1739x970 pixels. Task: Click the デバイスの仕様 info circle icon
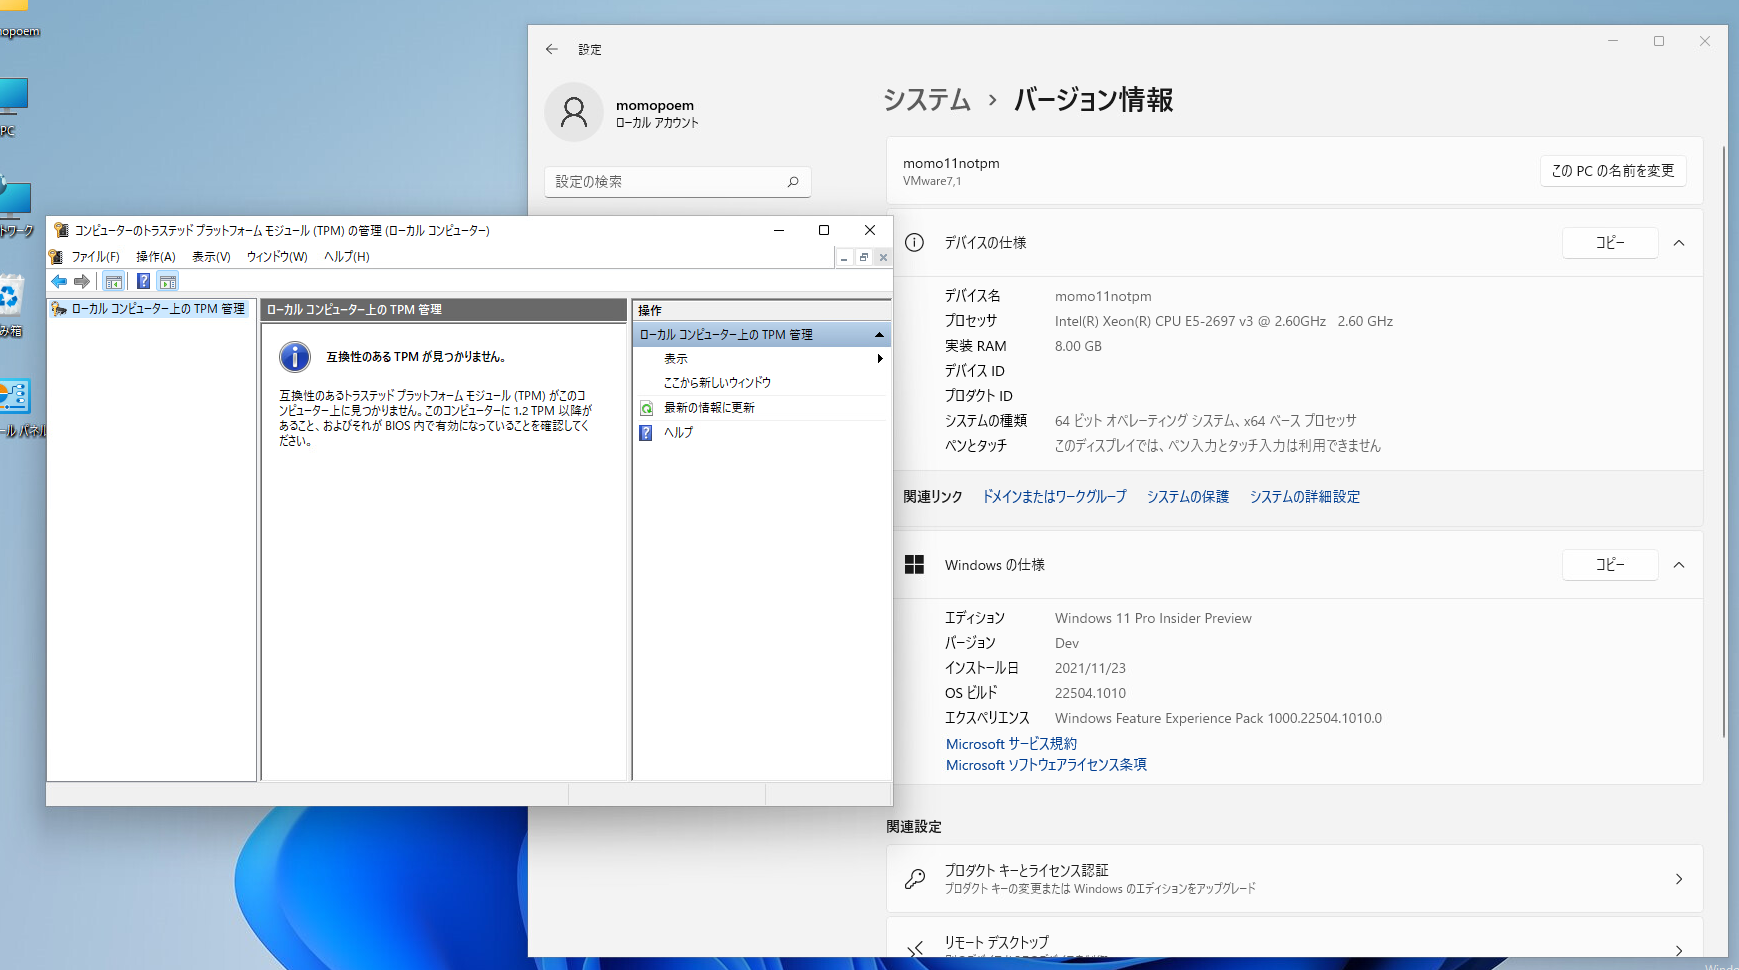(914, 242)
